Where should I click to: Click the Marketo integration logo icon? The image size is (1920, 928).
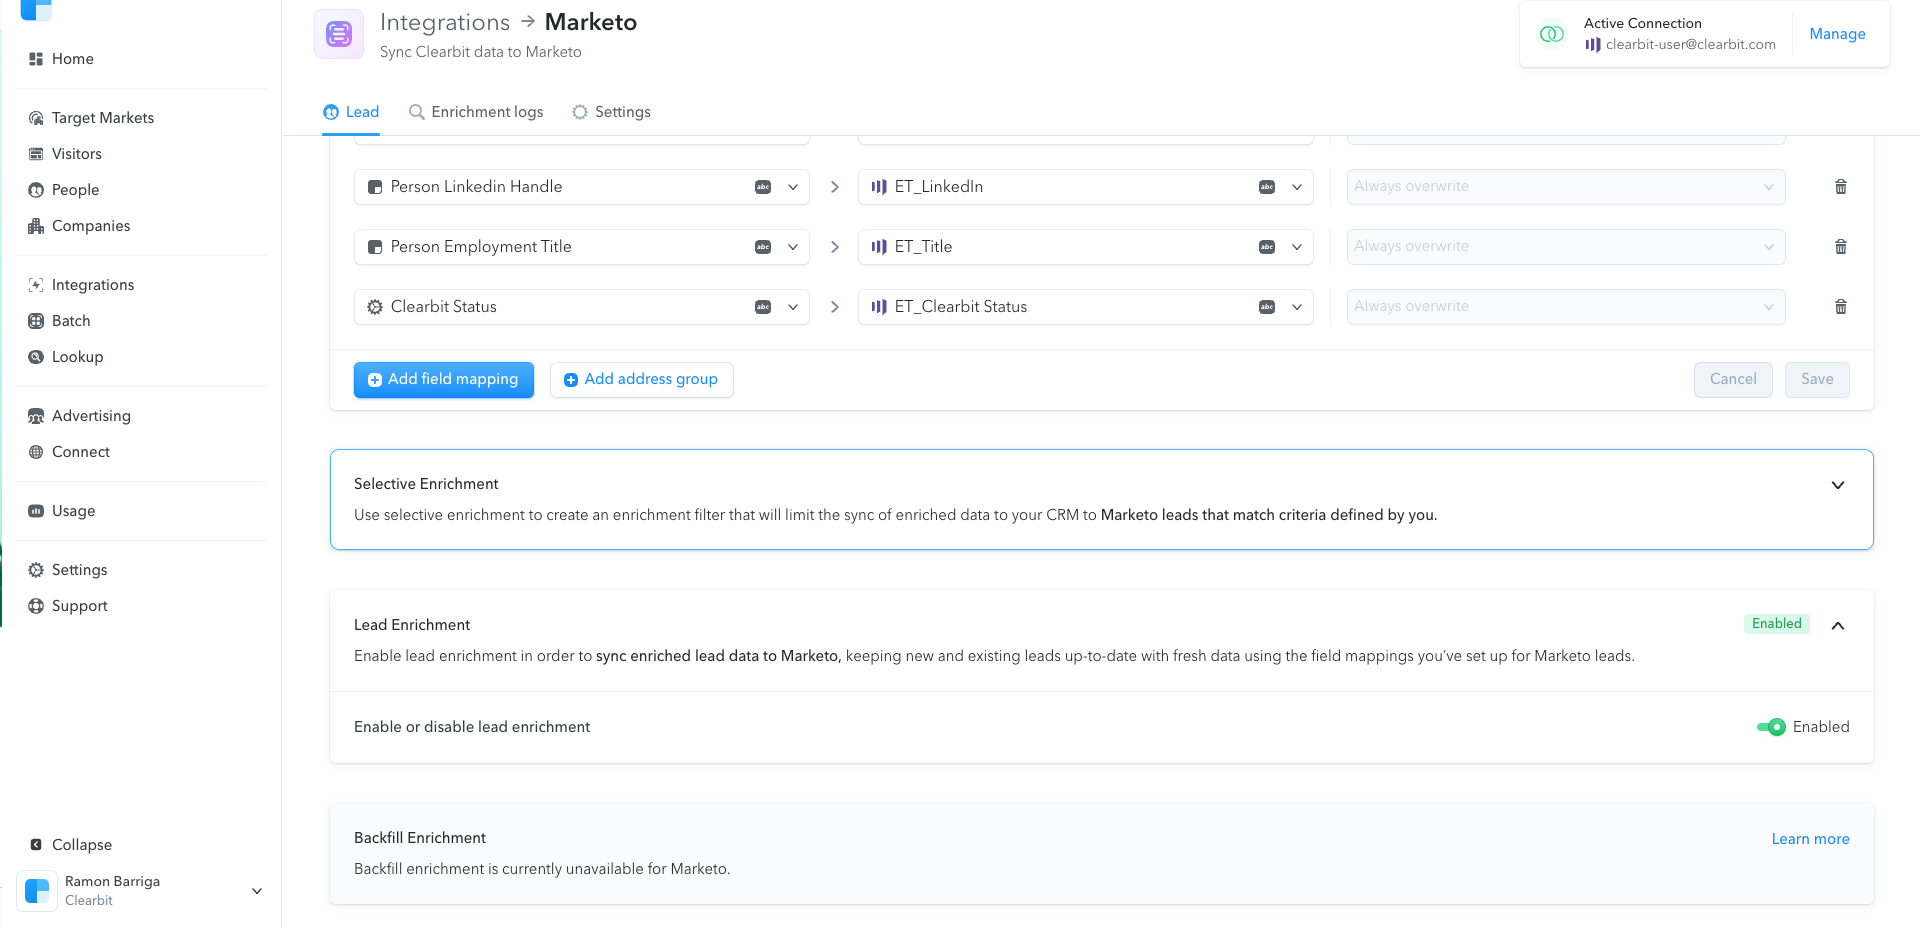339,34
